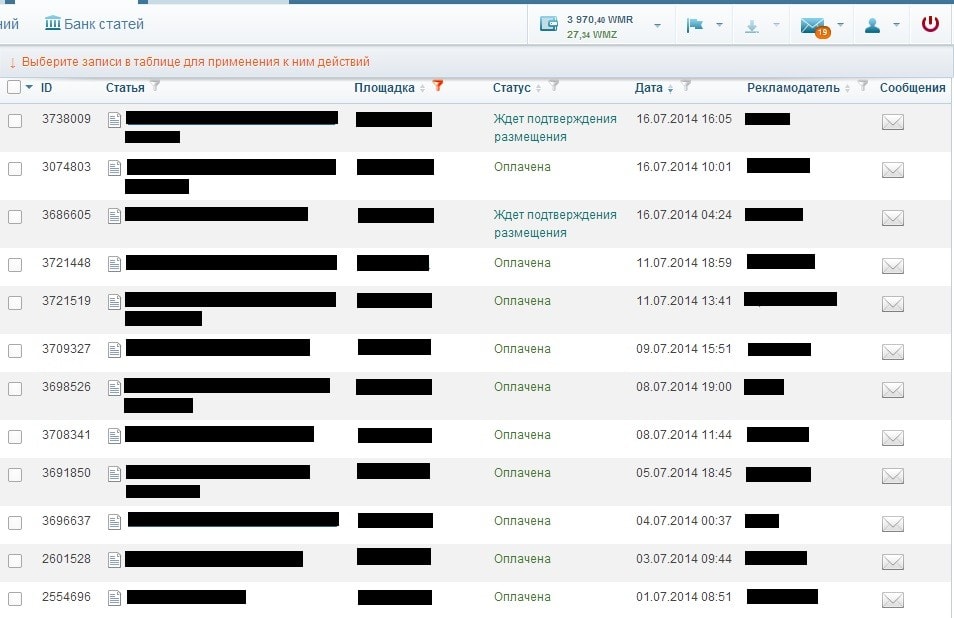Click the document icon for article 3721448
Image resolution: width=954 pixels, height=618 pixels.
(x=114, y=264)
